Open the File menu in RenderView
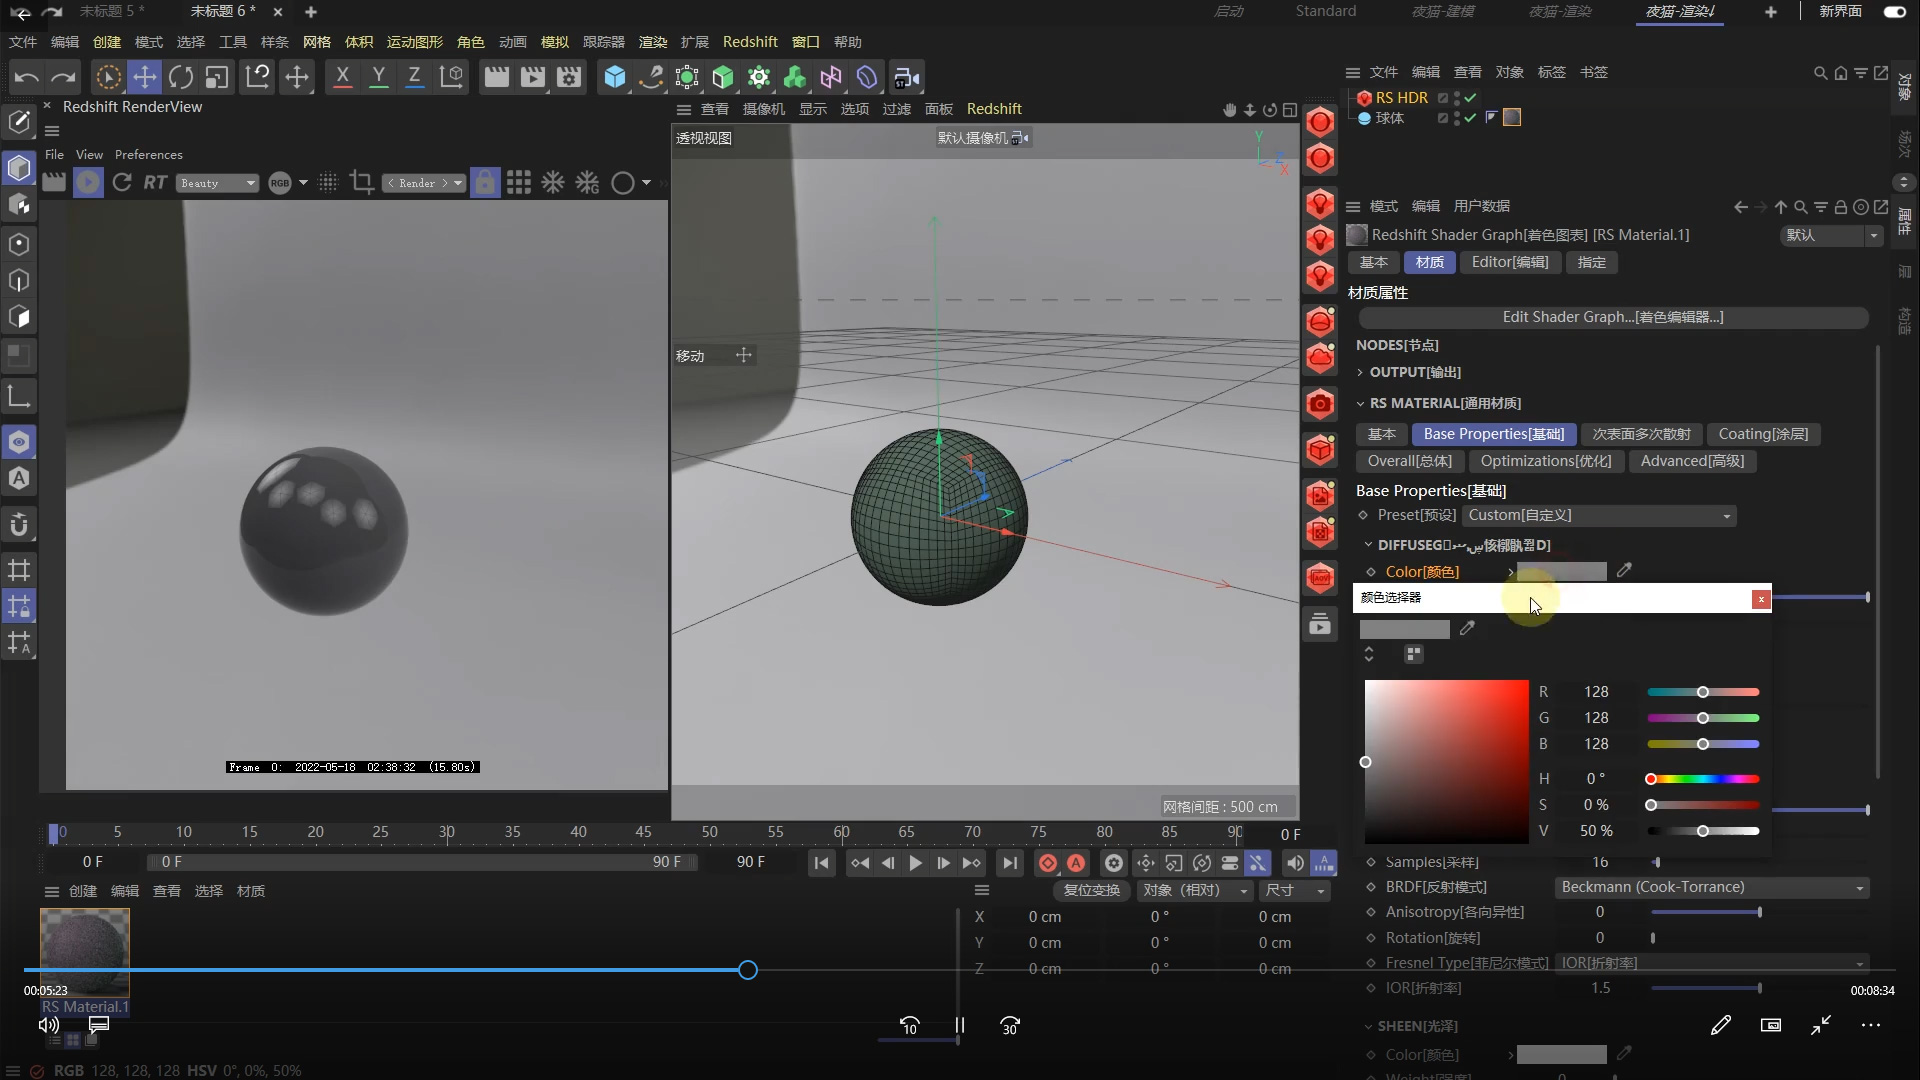This screenshot has width=1920, height=1080. 54,154
